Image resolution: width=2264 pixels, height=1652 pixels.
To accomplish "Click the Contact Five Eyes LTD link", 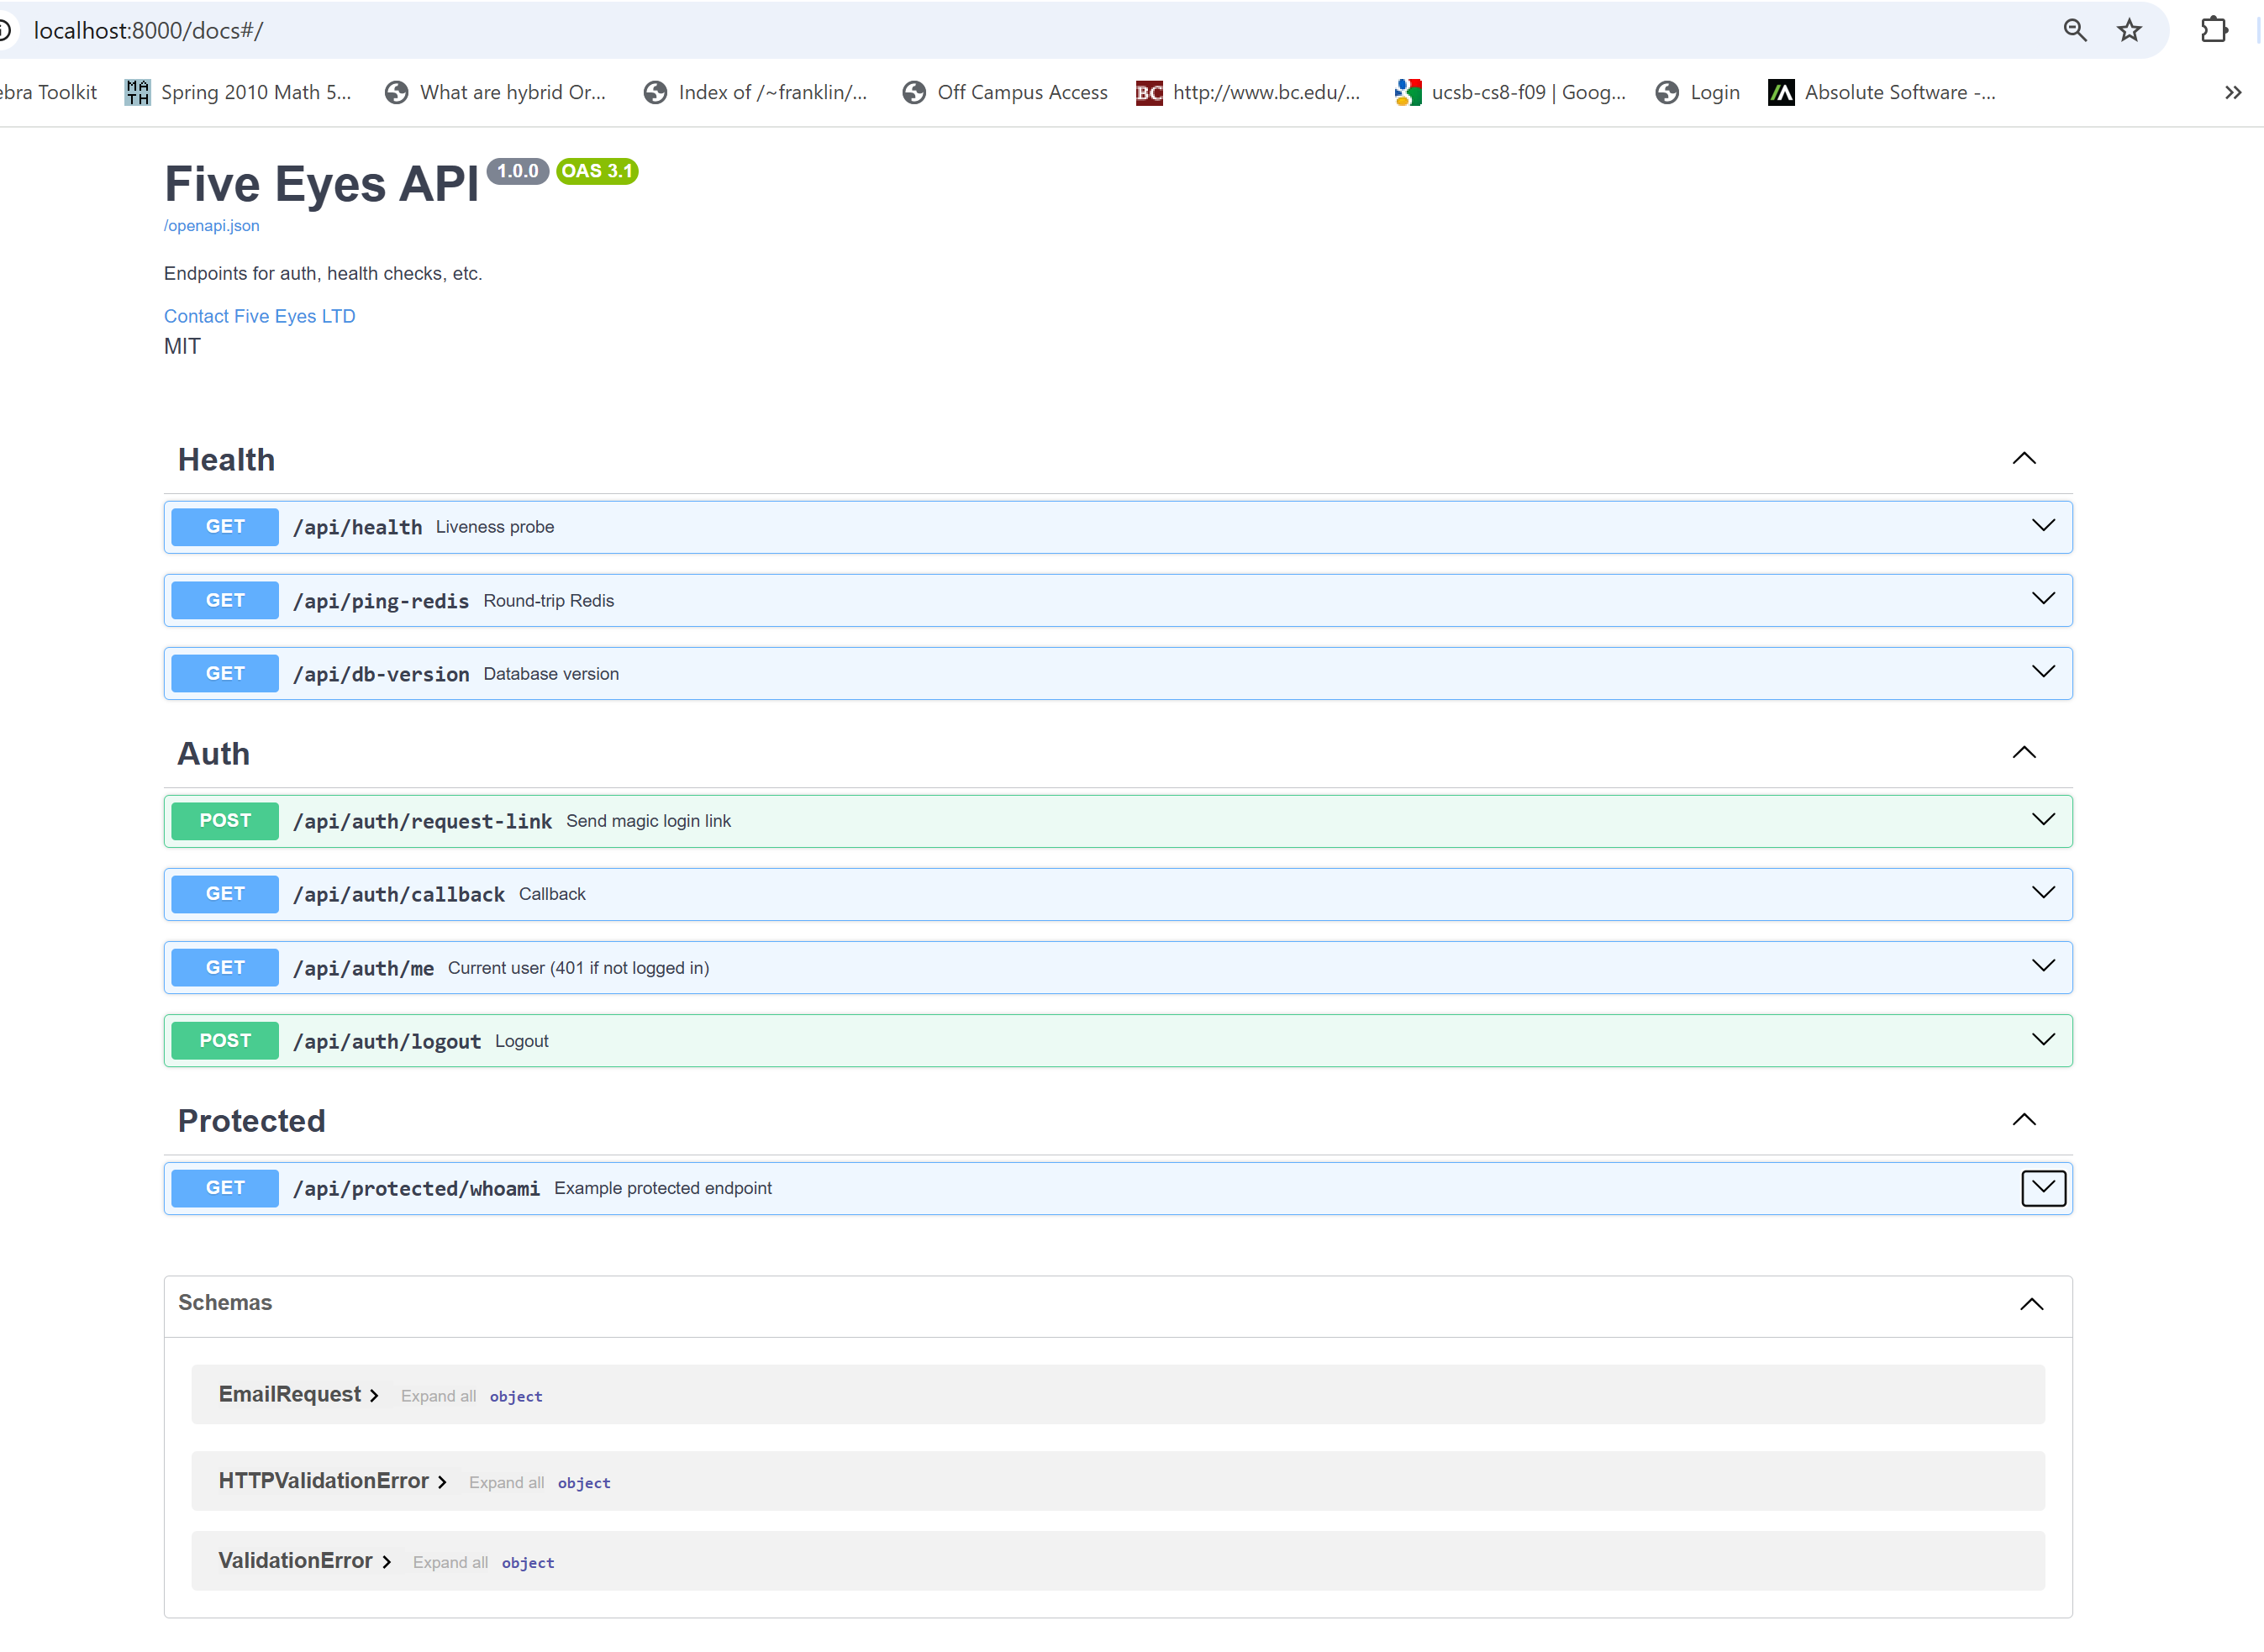I will point(259,315).
